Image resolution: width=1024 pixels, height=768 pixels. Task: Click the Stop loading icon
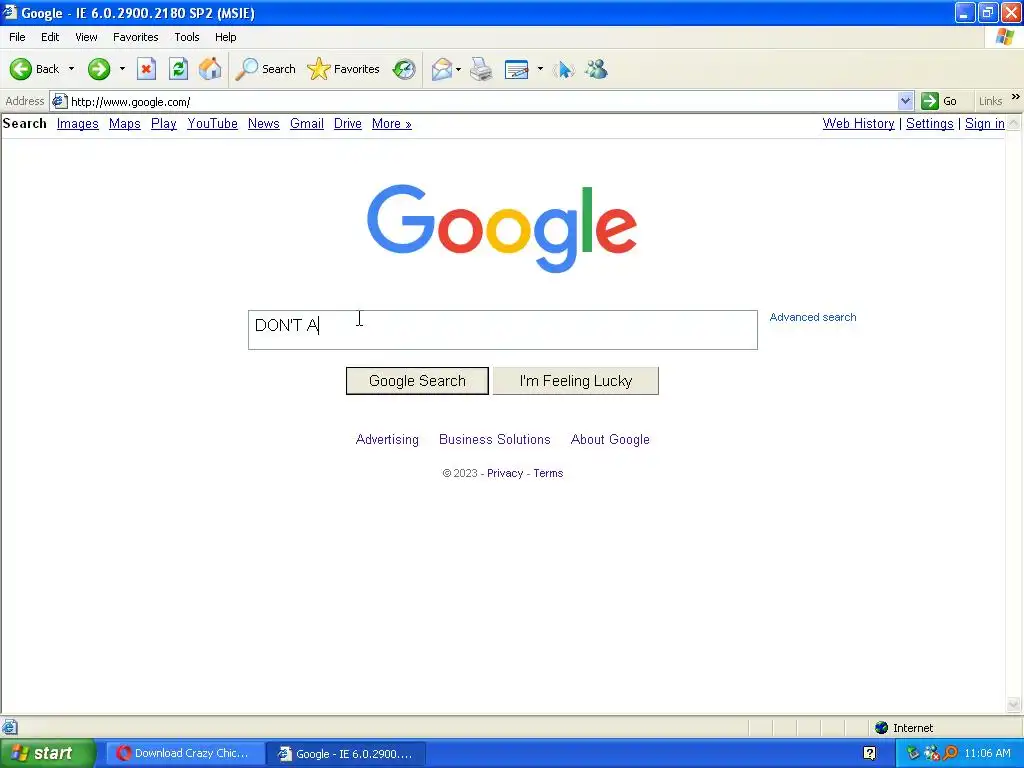coord(146,69)
